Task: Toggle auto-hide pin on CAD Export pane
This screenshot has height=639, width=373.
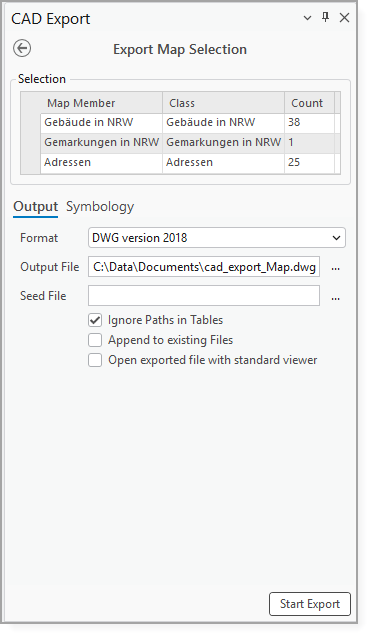Action: [x=325, y=18]
